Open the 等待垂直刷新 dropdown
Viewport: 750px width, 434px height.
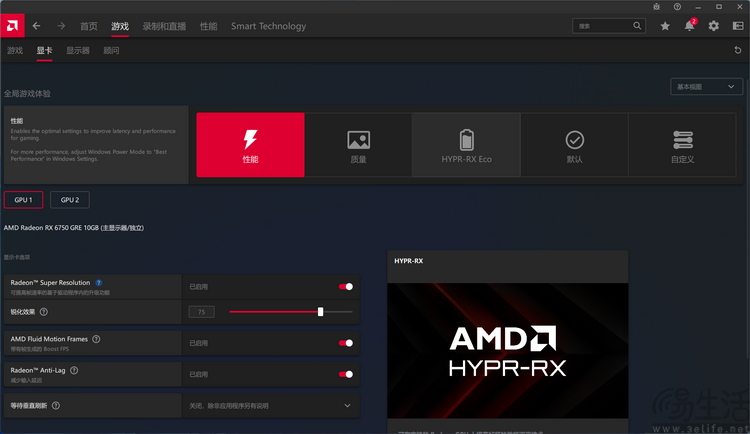[270, 406]
